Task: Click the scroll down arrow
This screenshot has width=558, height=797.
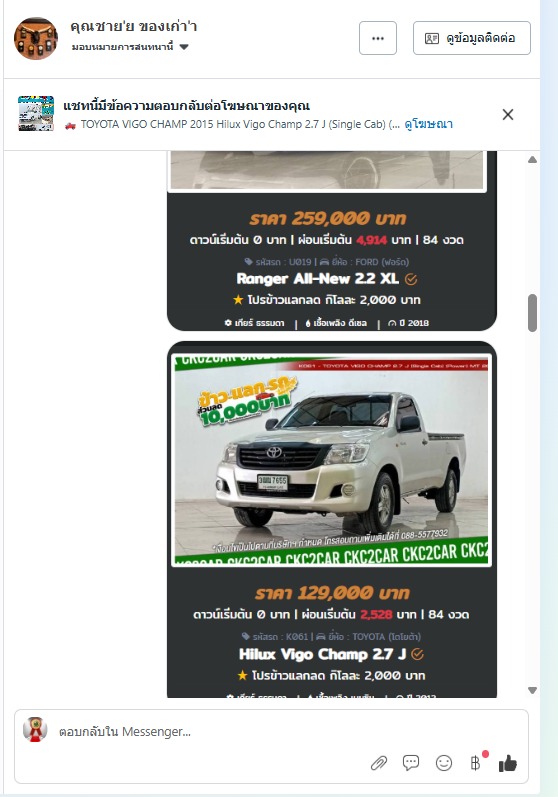Action: [532, 690]
